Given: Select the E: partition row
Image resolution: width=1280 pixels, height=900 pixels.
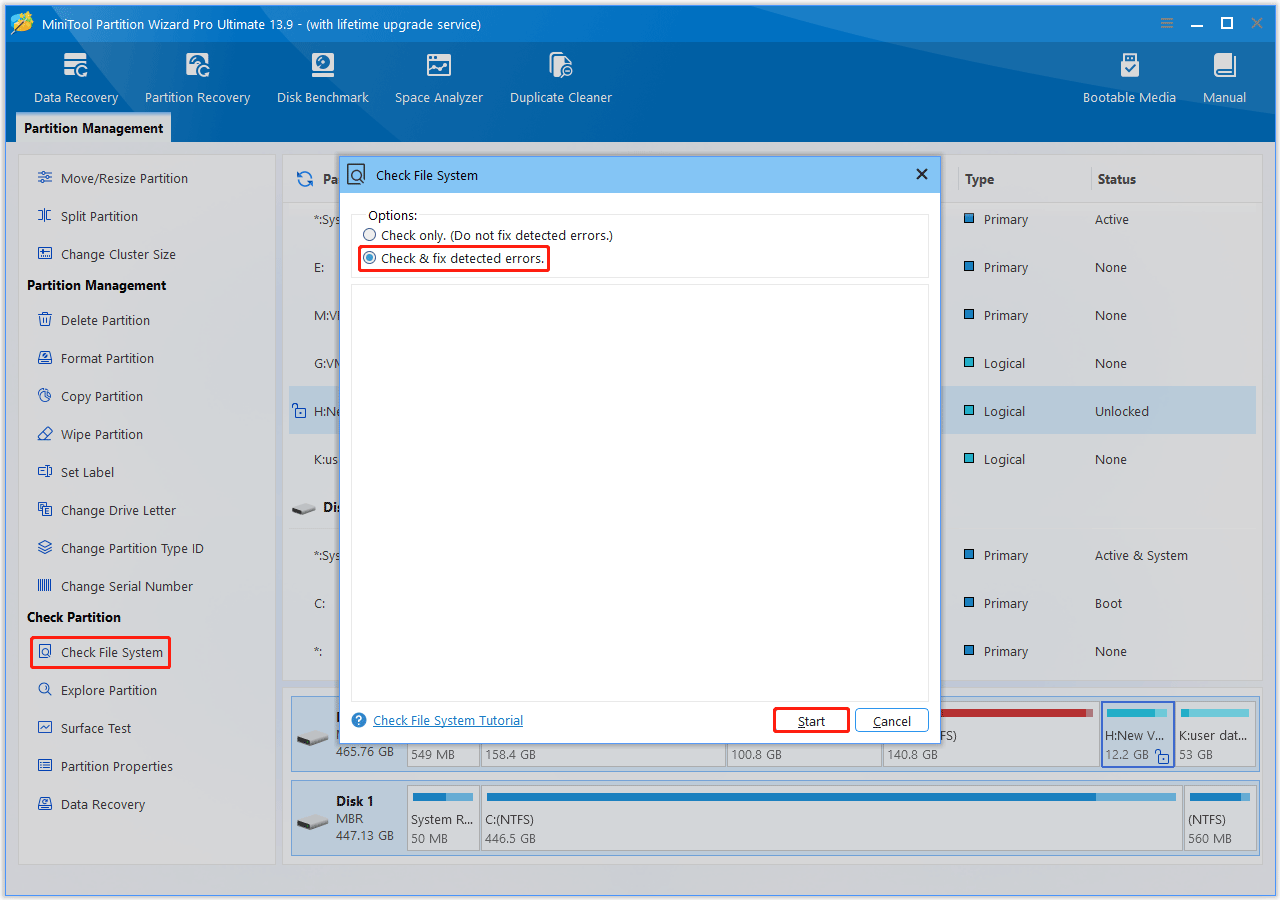Looking at the screenshot, I should coord(772,267).
